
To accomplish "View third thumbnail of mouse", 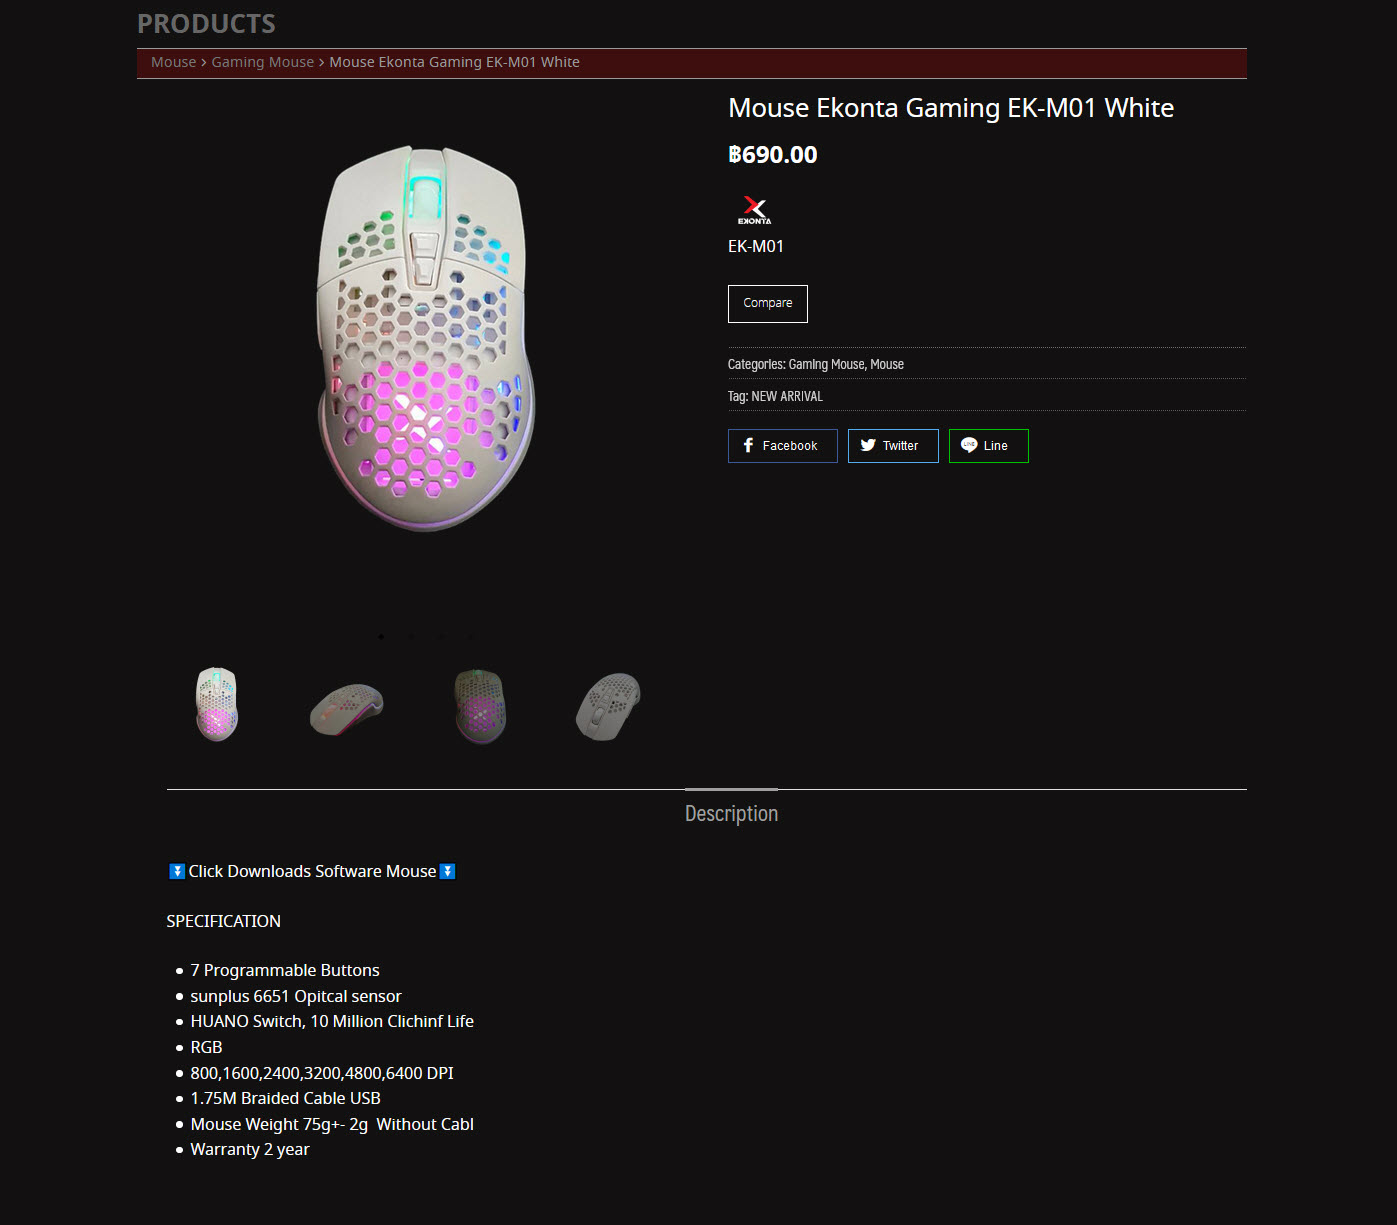I will [480, 706].
